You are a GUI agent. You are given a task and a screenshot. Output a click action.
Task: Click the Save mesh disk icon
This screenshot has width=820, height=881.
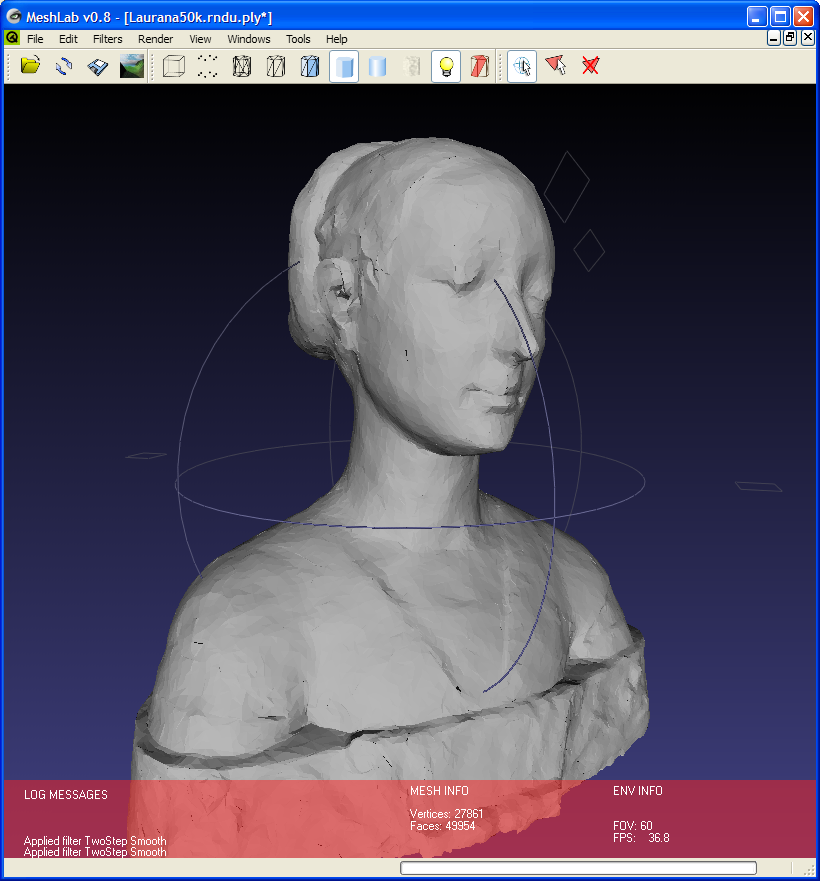click(x=97, y=67)
